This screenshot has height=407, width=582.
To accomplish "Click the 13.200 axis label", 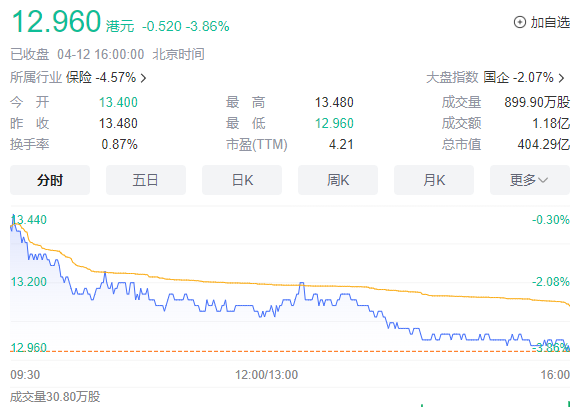I will [29, 282].
